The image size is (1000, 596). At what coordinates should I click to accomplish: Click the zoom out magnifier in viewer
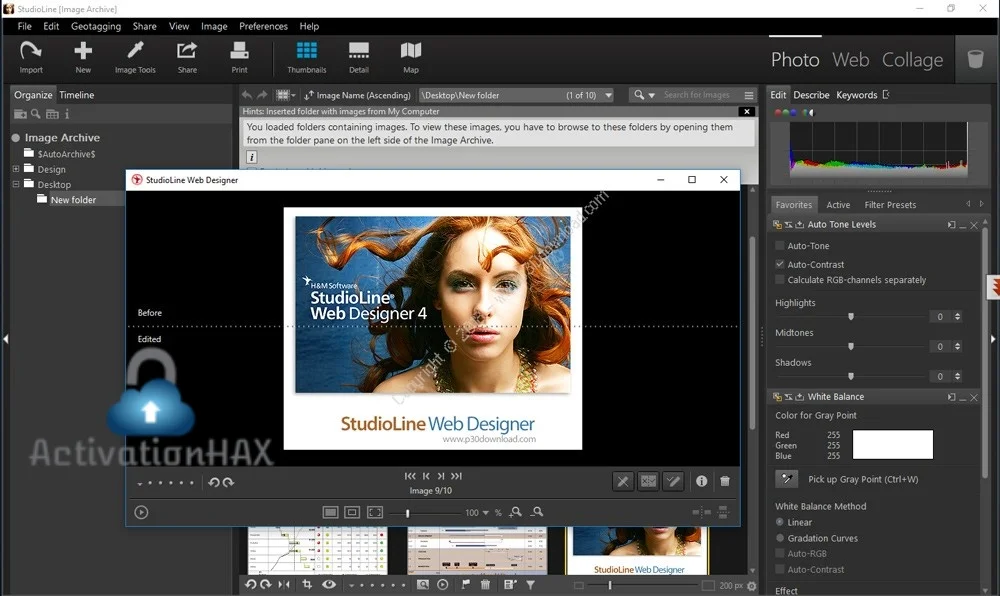[538, 512]
